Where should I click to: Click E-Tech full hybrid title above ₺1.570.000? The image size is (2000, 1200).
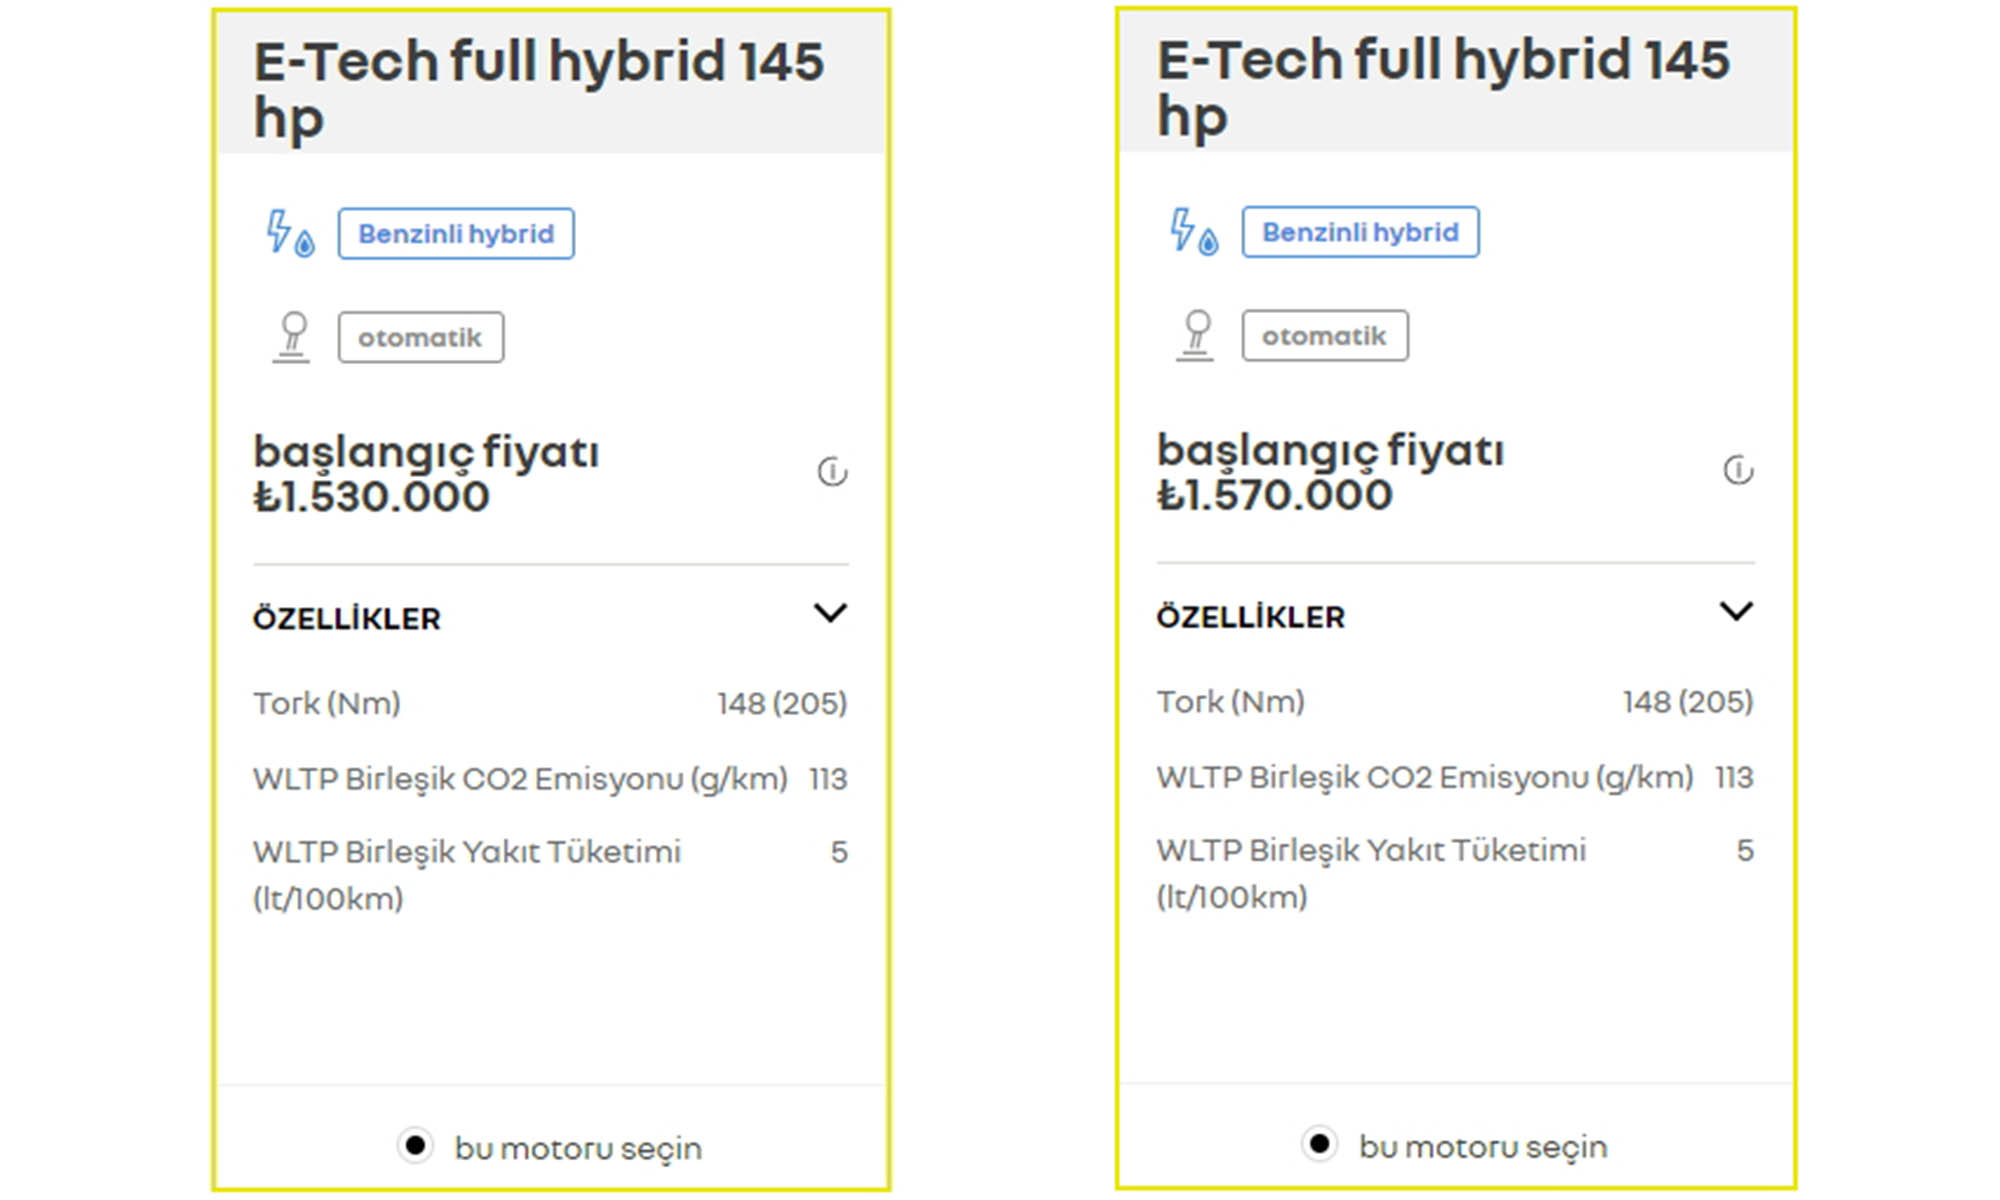(x=1442, y=87)
